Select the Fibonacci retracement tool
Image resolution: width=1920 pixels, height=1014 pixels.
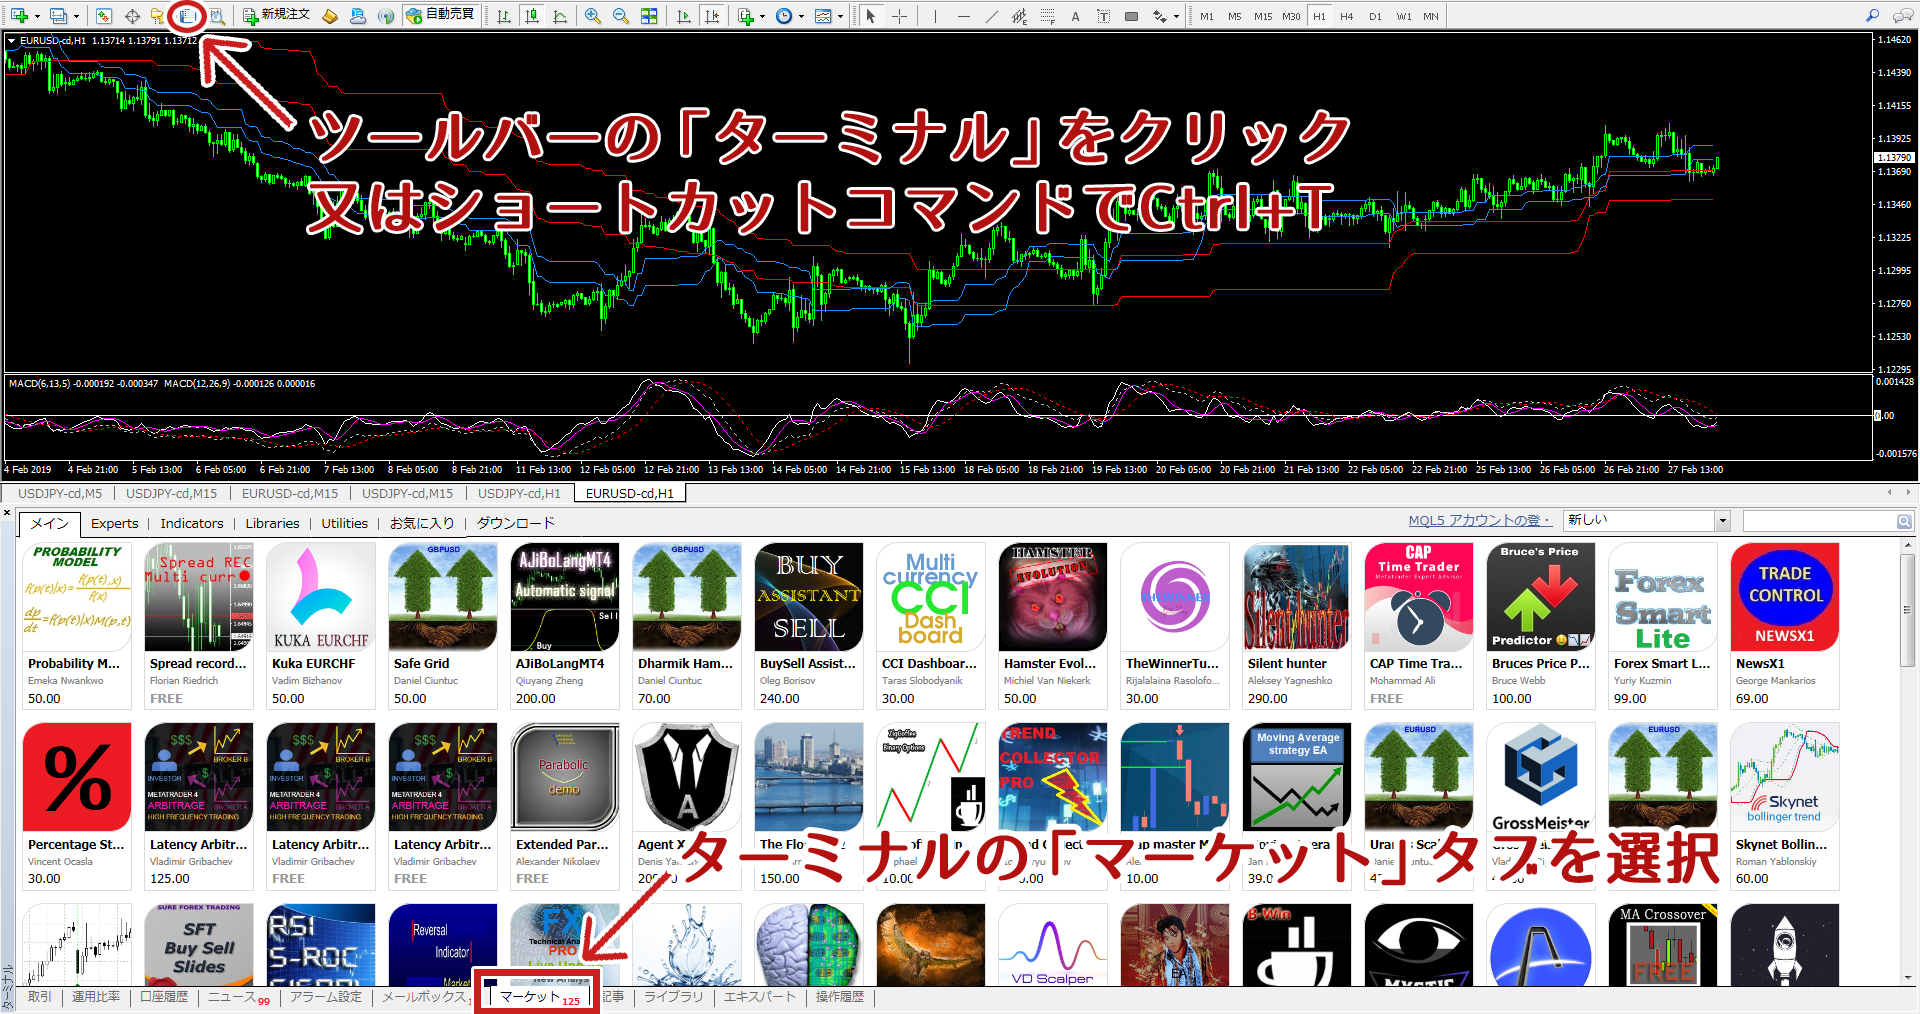(1047, 16)
